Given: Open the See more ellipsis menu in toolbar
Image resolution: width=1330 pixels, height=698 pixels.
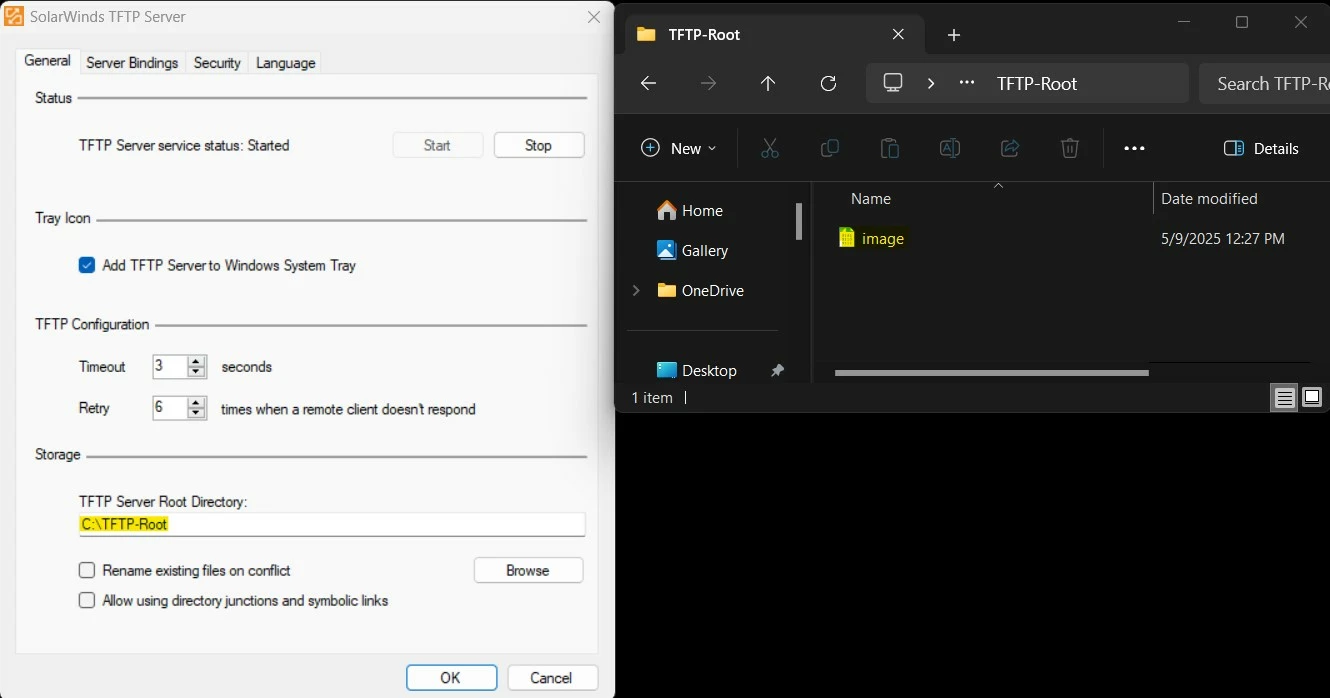Looking at the screenshot, I should [x=1134, y=148].
